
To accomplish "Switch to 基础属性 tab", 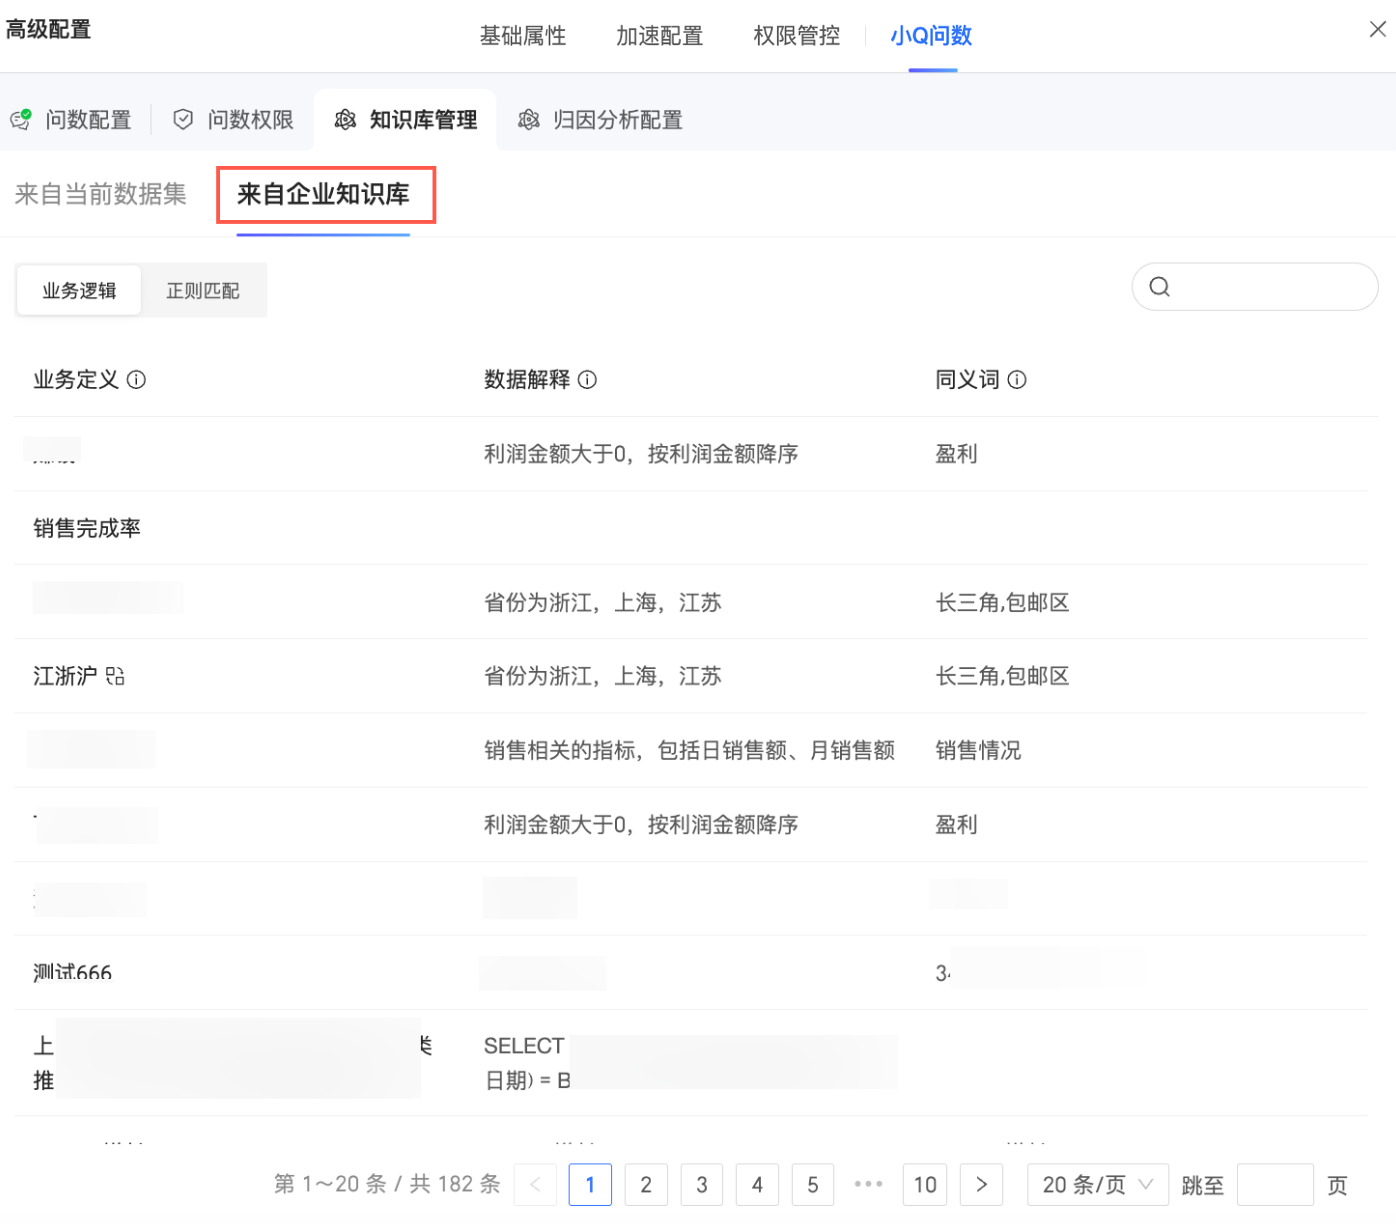I will [x=523, y=36].
